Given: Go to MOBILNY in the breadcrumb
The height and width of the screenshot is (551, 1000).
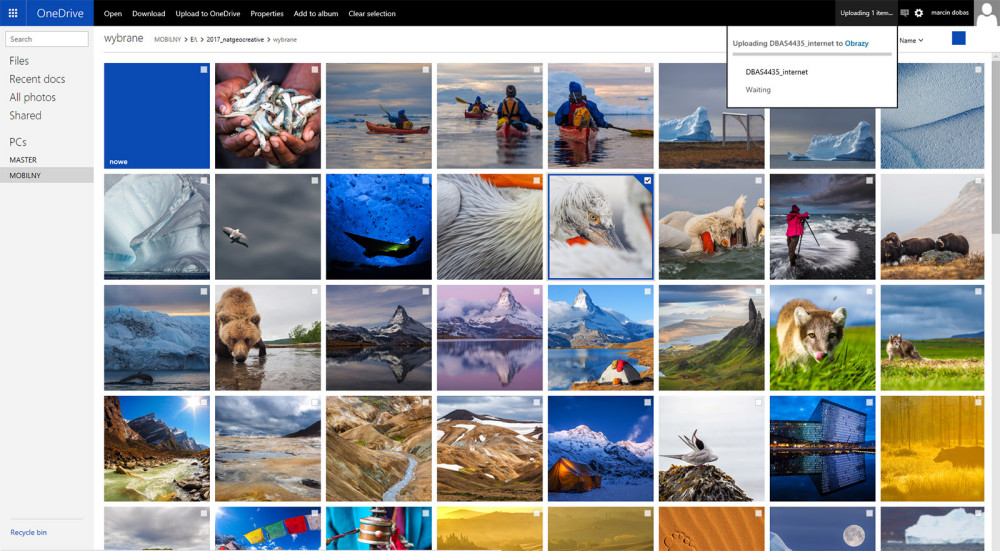Looking at the screenshot, I should point(168,40).
